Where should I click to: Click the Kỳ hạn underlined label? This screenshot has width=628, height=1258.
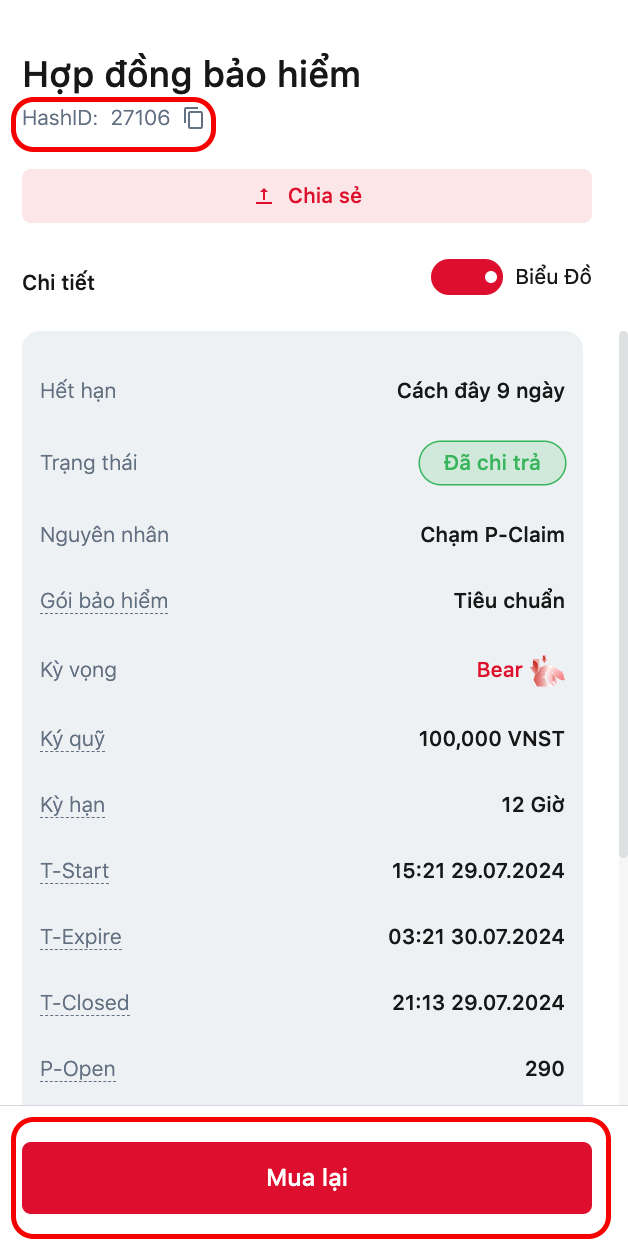tap(73, 805)
